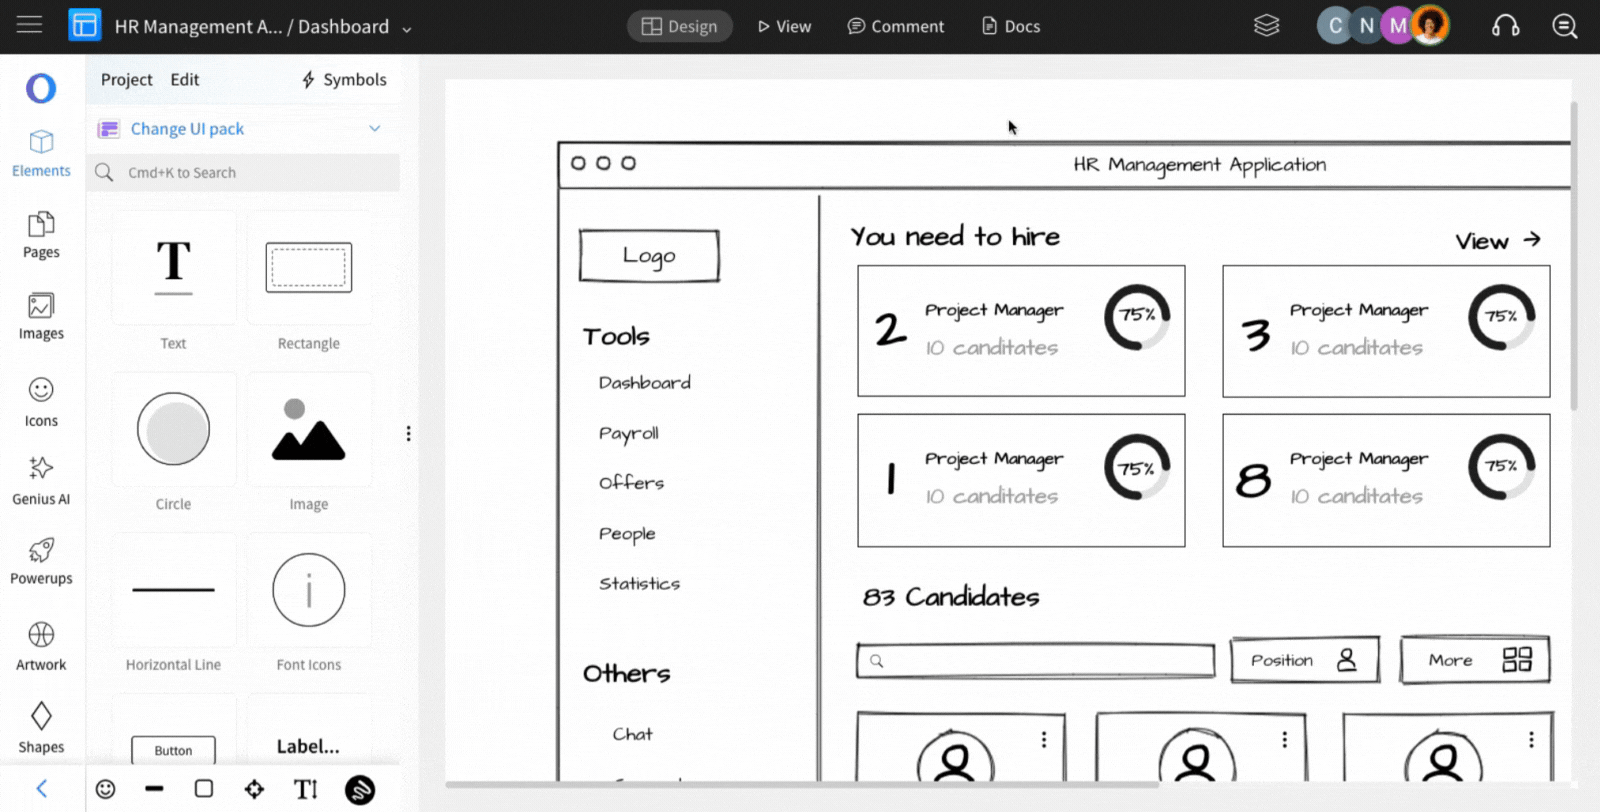Open the hamburger main menu
This screenshot has width=1600, height=812.
click(30, 25)
